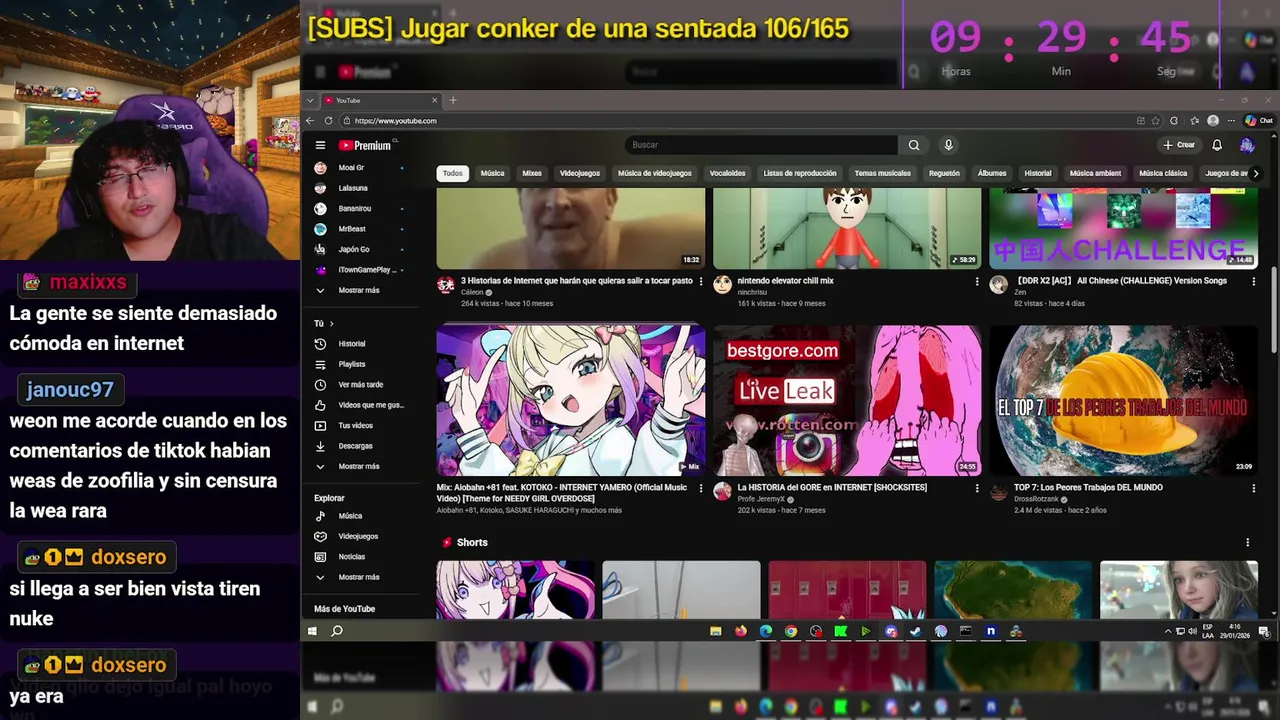1280x720 pixels.
Task: Click the YouTube search input field
Action: 762,145
